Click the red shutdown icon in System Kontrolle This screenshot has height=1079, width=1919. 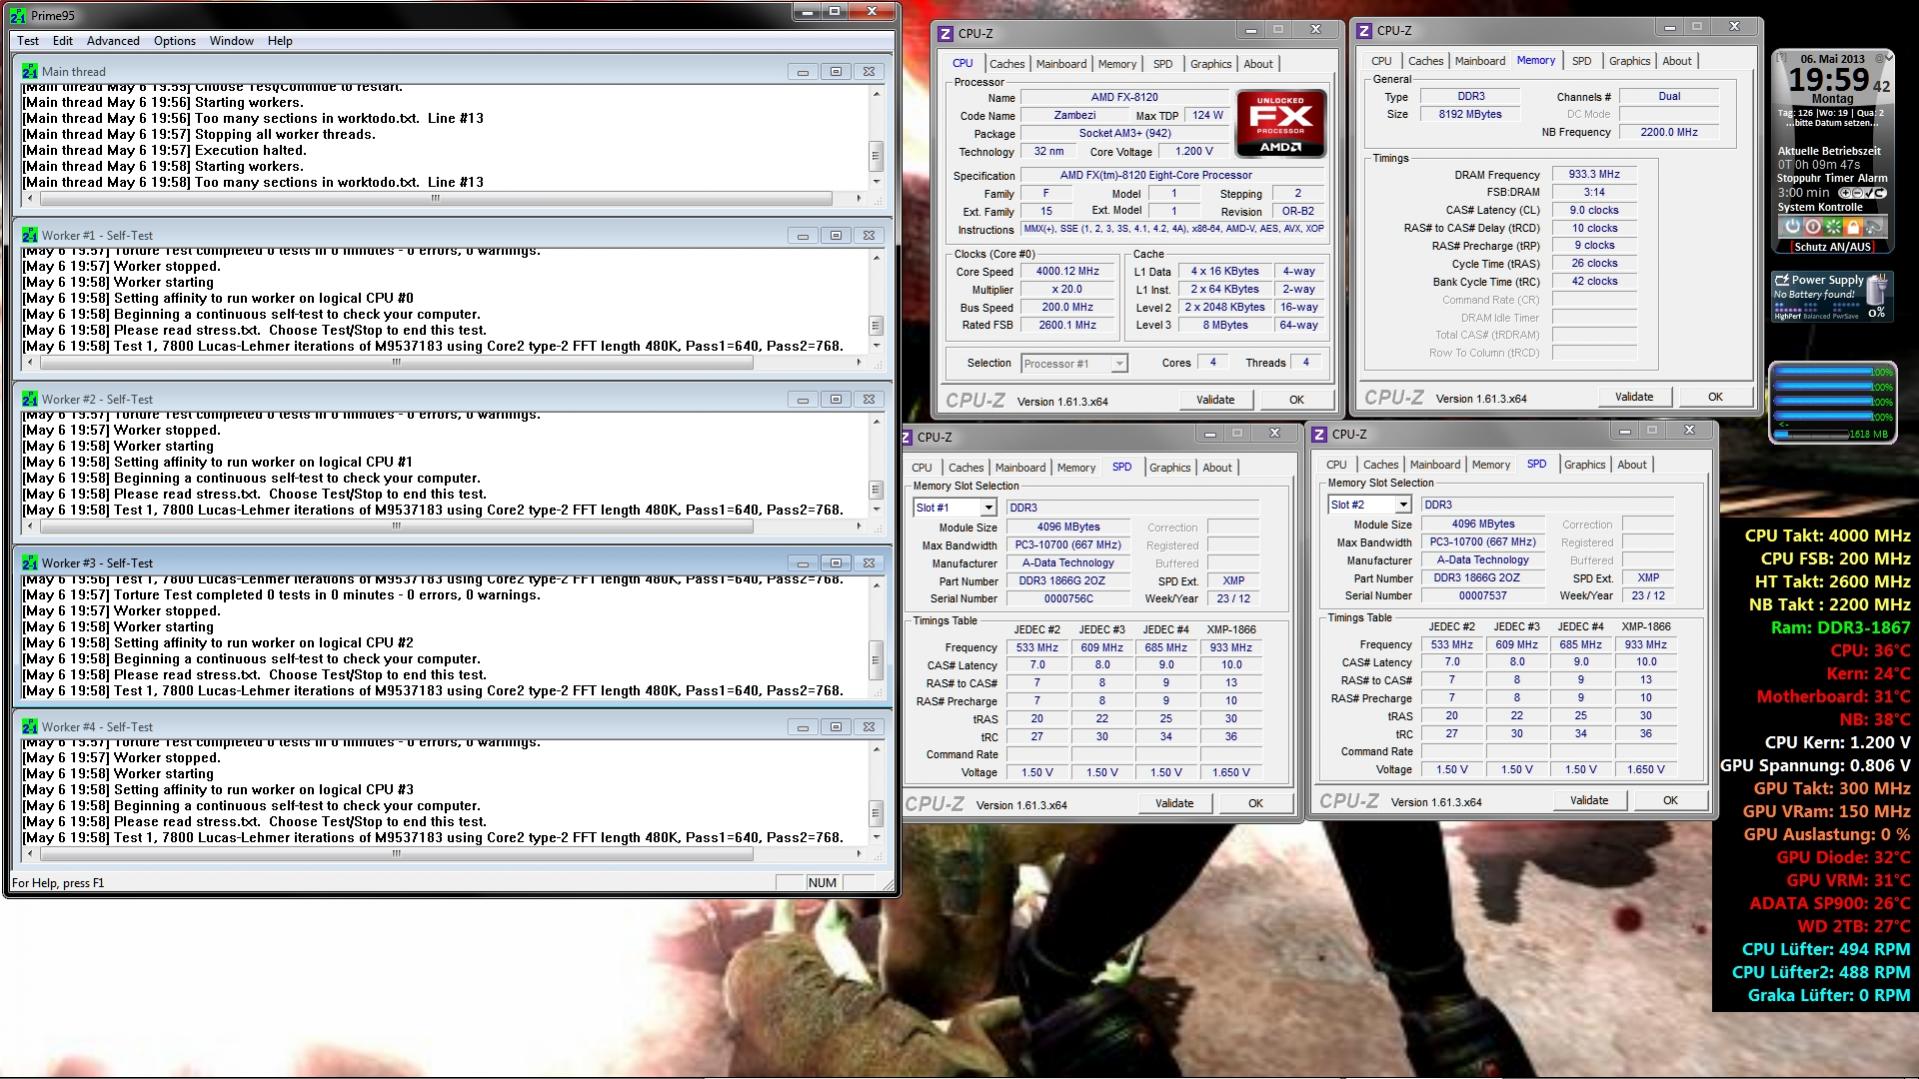[x=1813, y=227]
